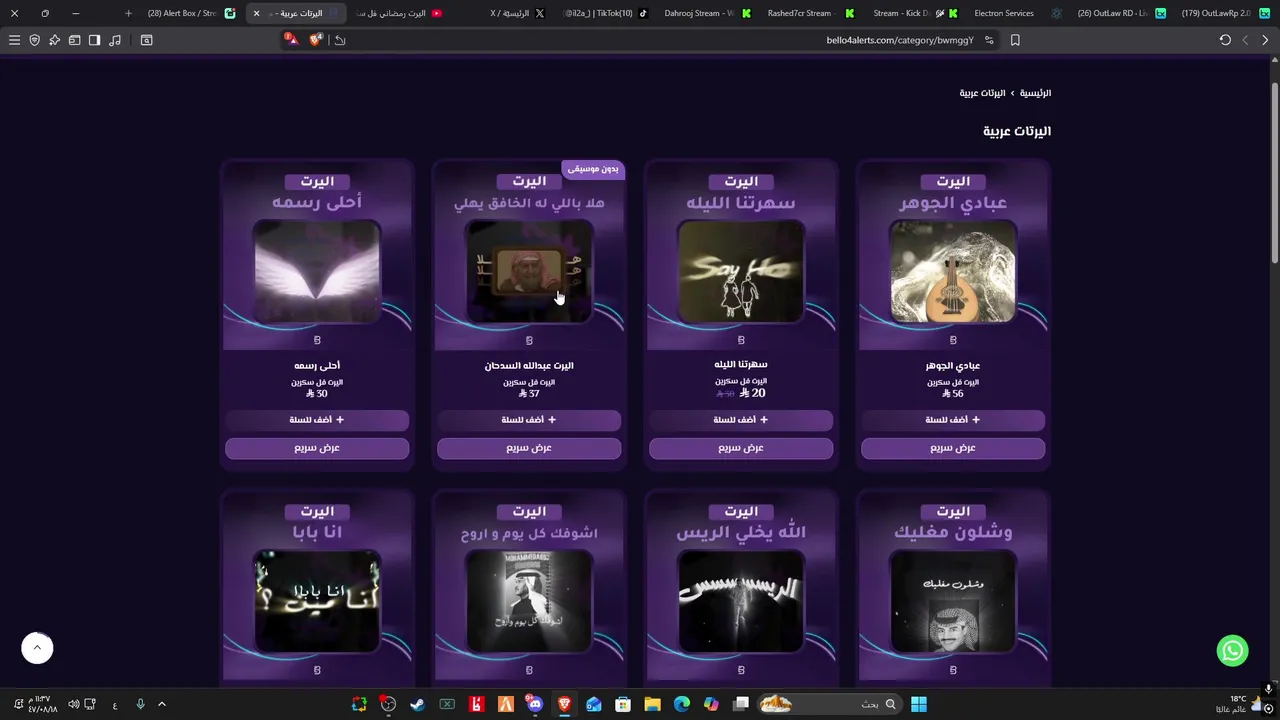Open the Windows Start menu
This screenshot has height=720, width=1280.
(919, 704)
